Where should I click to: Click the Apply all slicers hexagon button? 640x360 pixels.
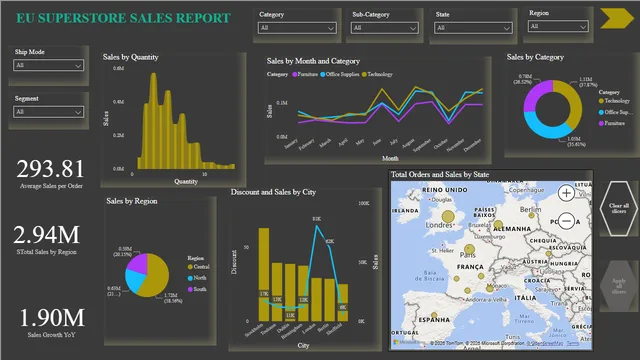[x=619, y=286]
